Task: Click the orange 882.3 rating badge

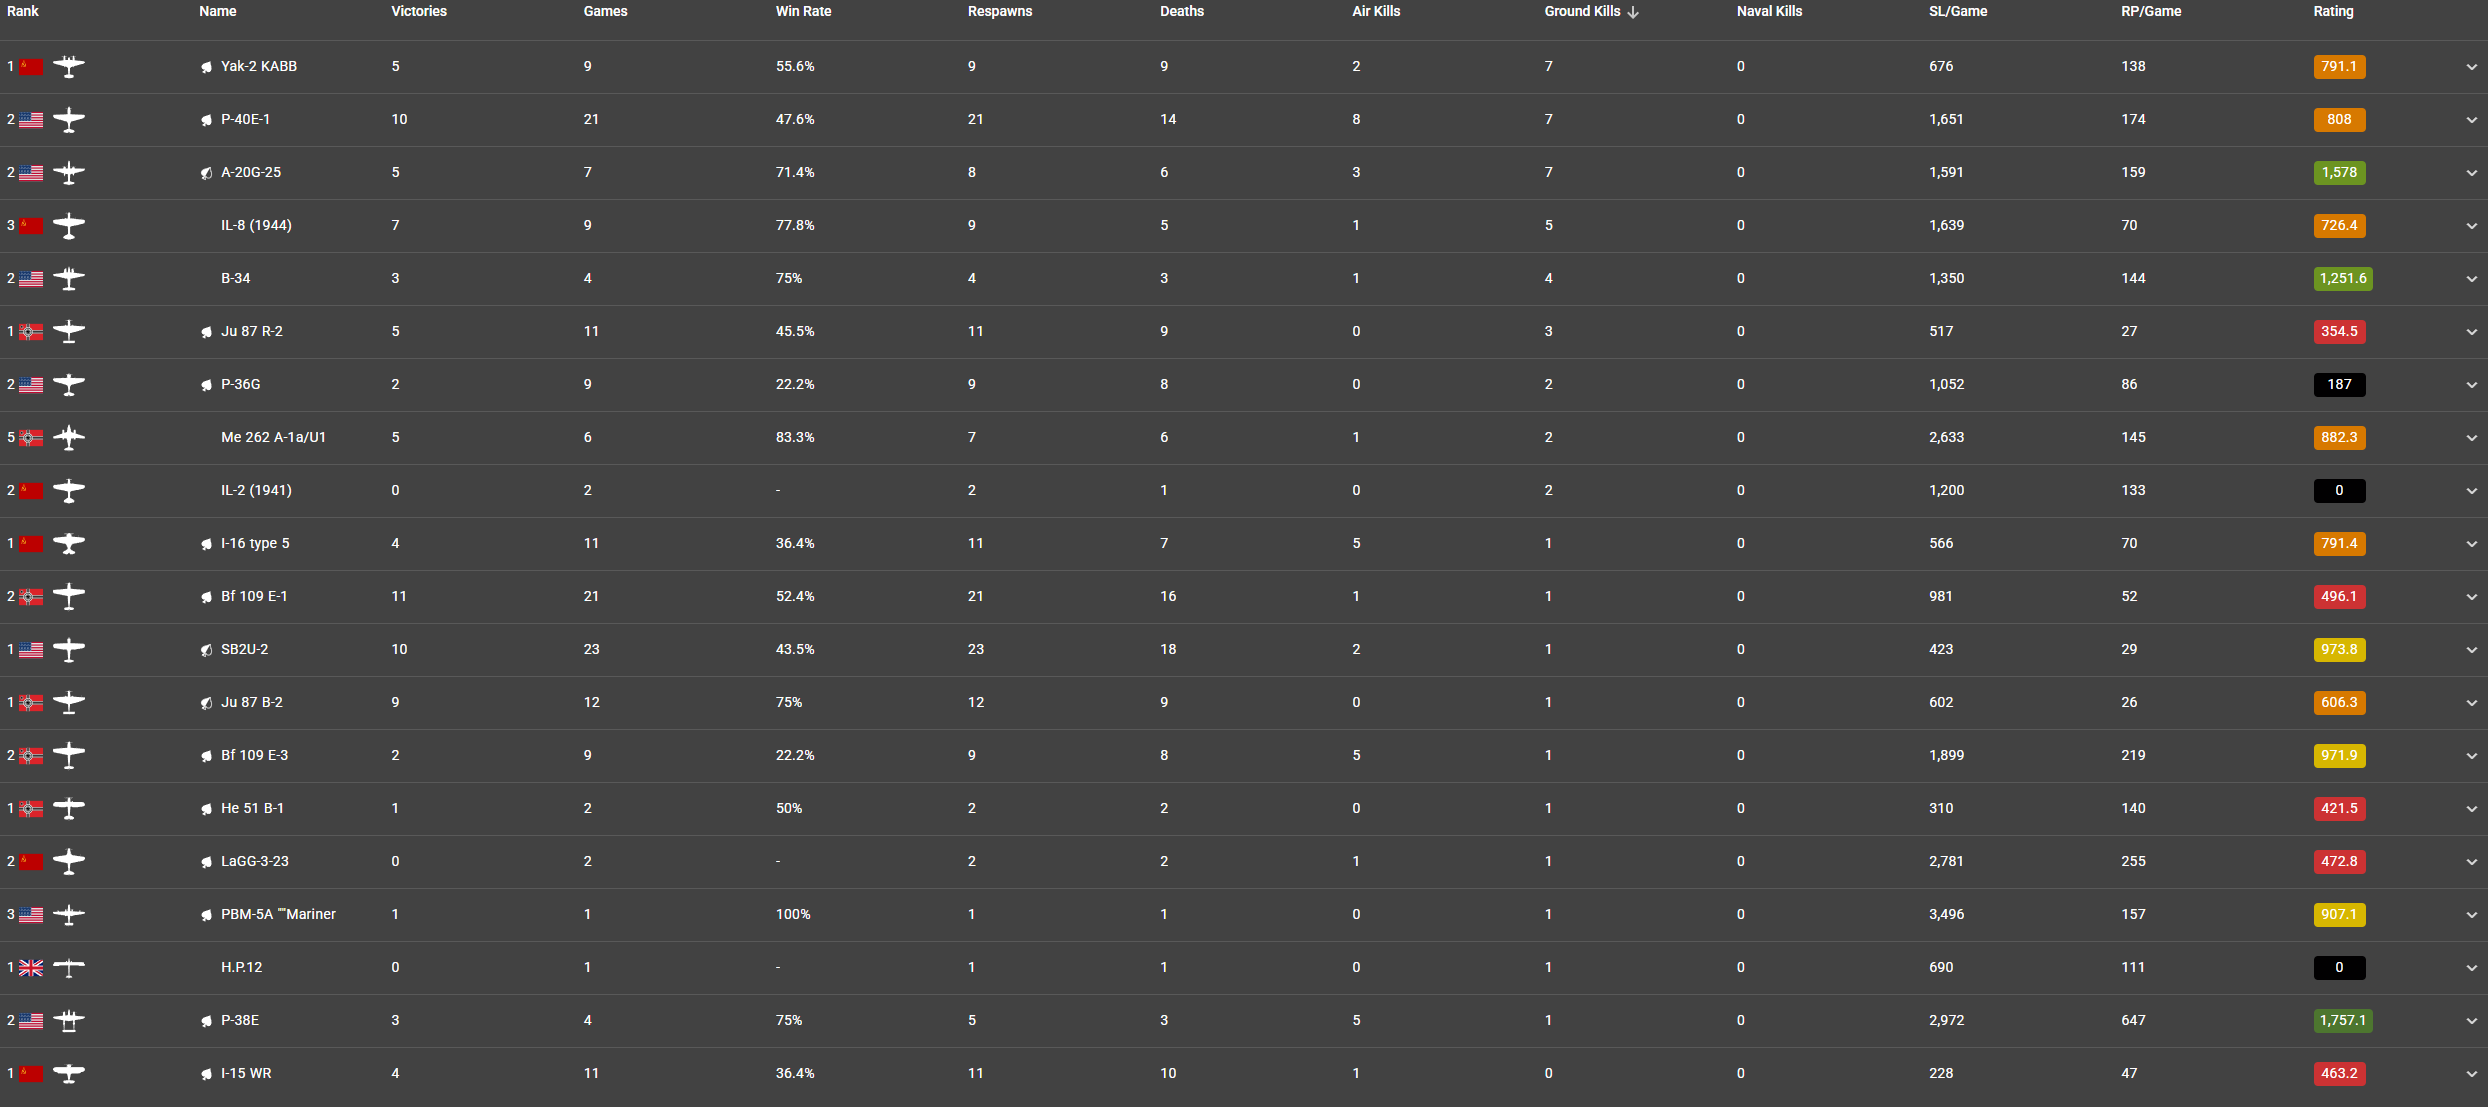Action: coord(2339,438)
